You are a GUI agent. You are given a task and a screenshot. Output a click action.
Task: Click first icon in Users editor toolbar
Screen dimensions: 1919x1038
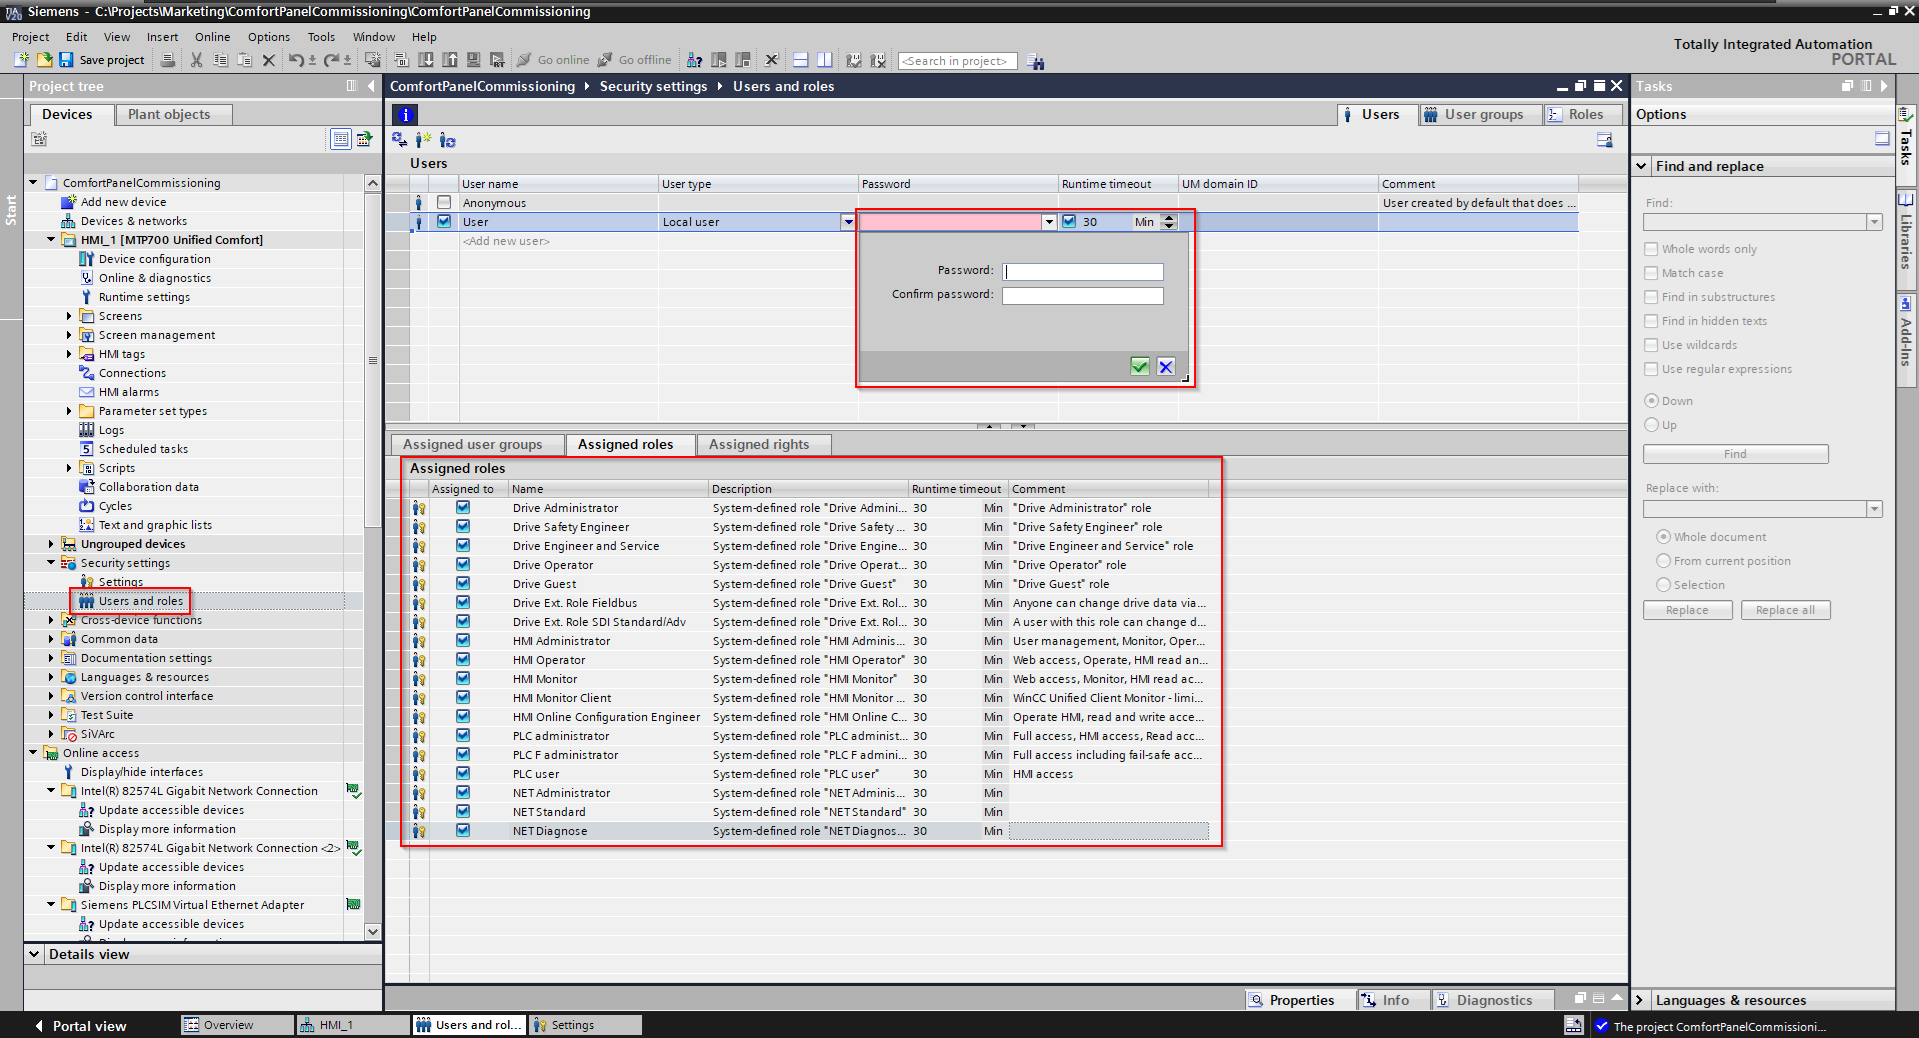399,140
